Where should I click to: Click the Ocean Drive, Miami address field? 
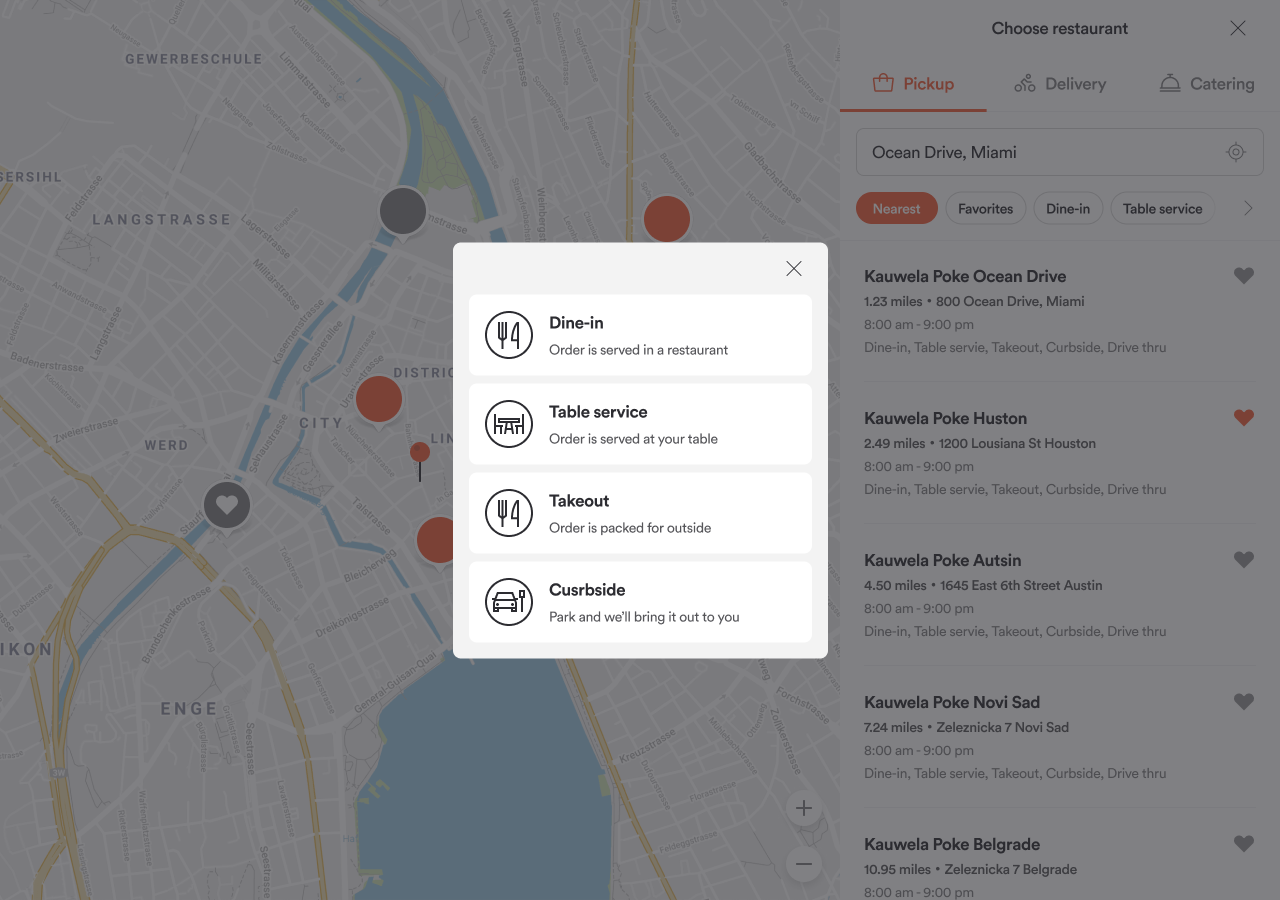1060,152
